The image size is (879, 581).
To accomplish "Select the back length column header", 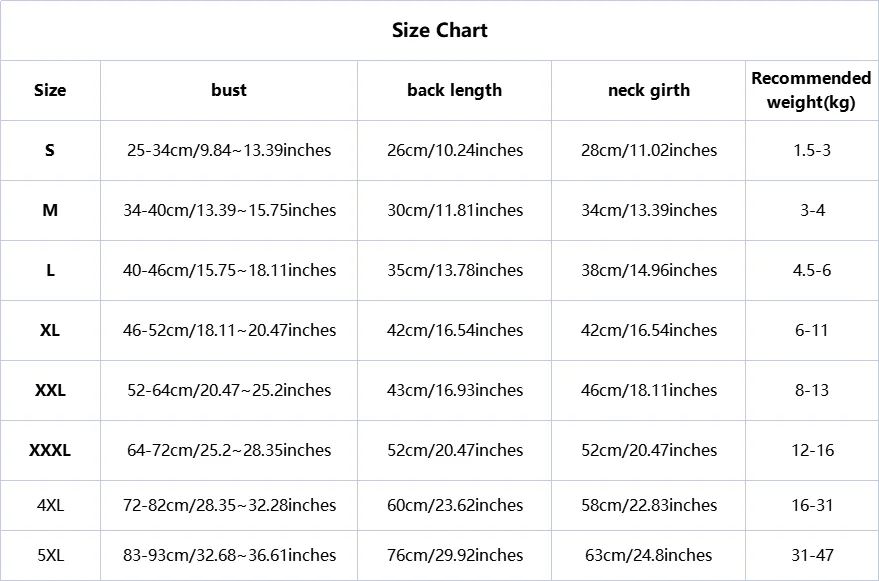I will (455, 90).
